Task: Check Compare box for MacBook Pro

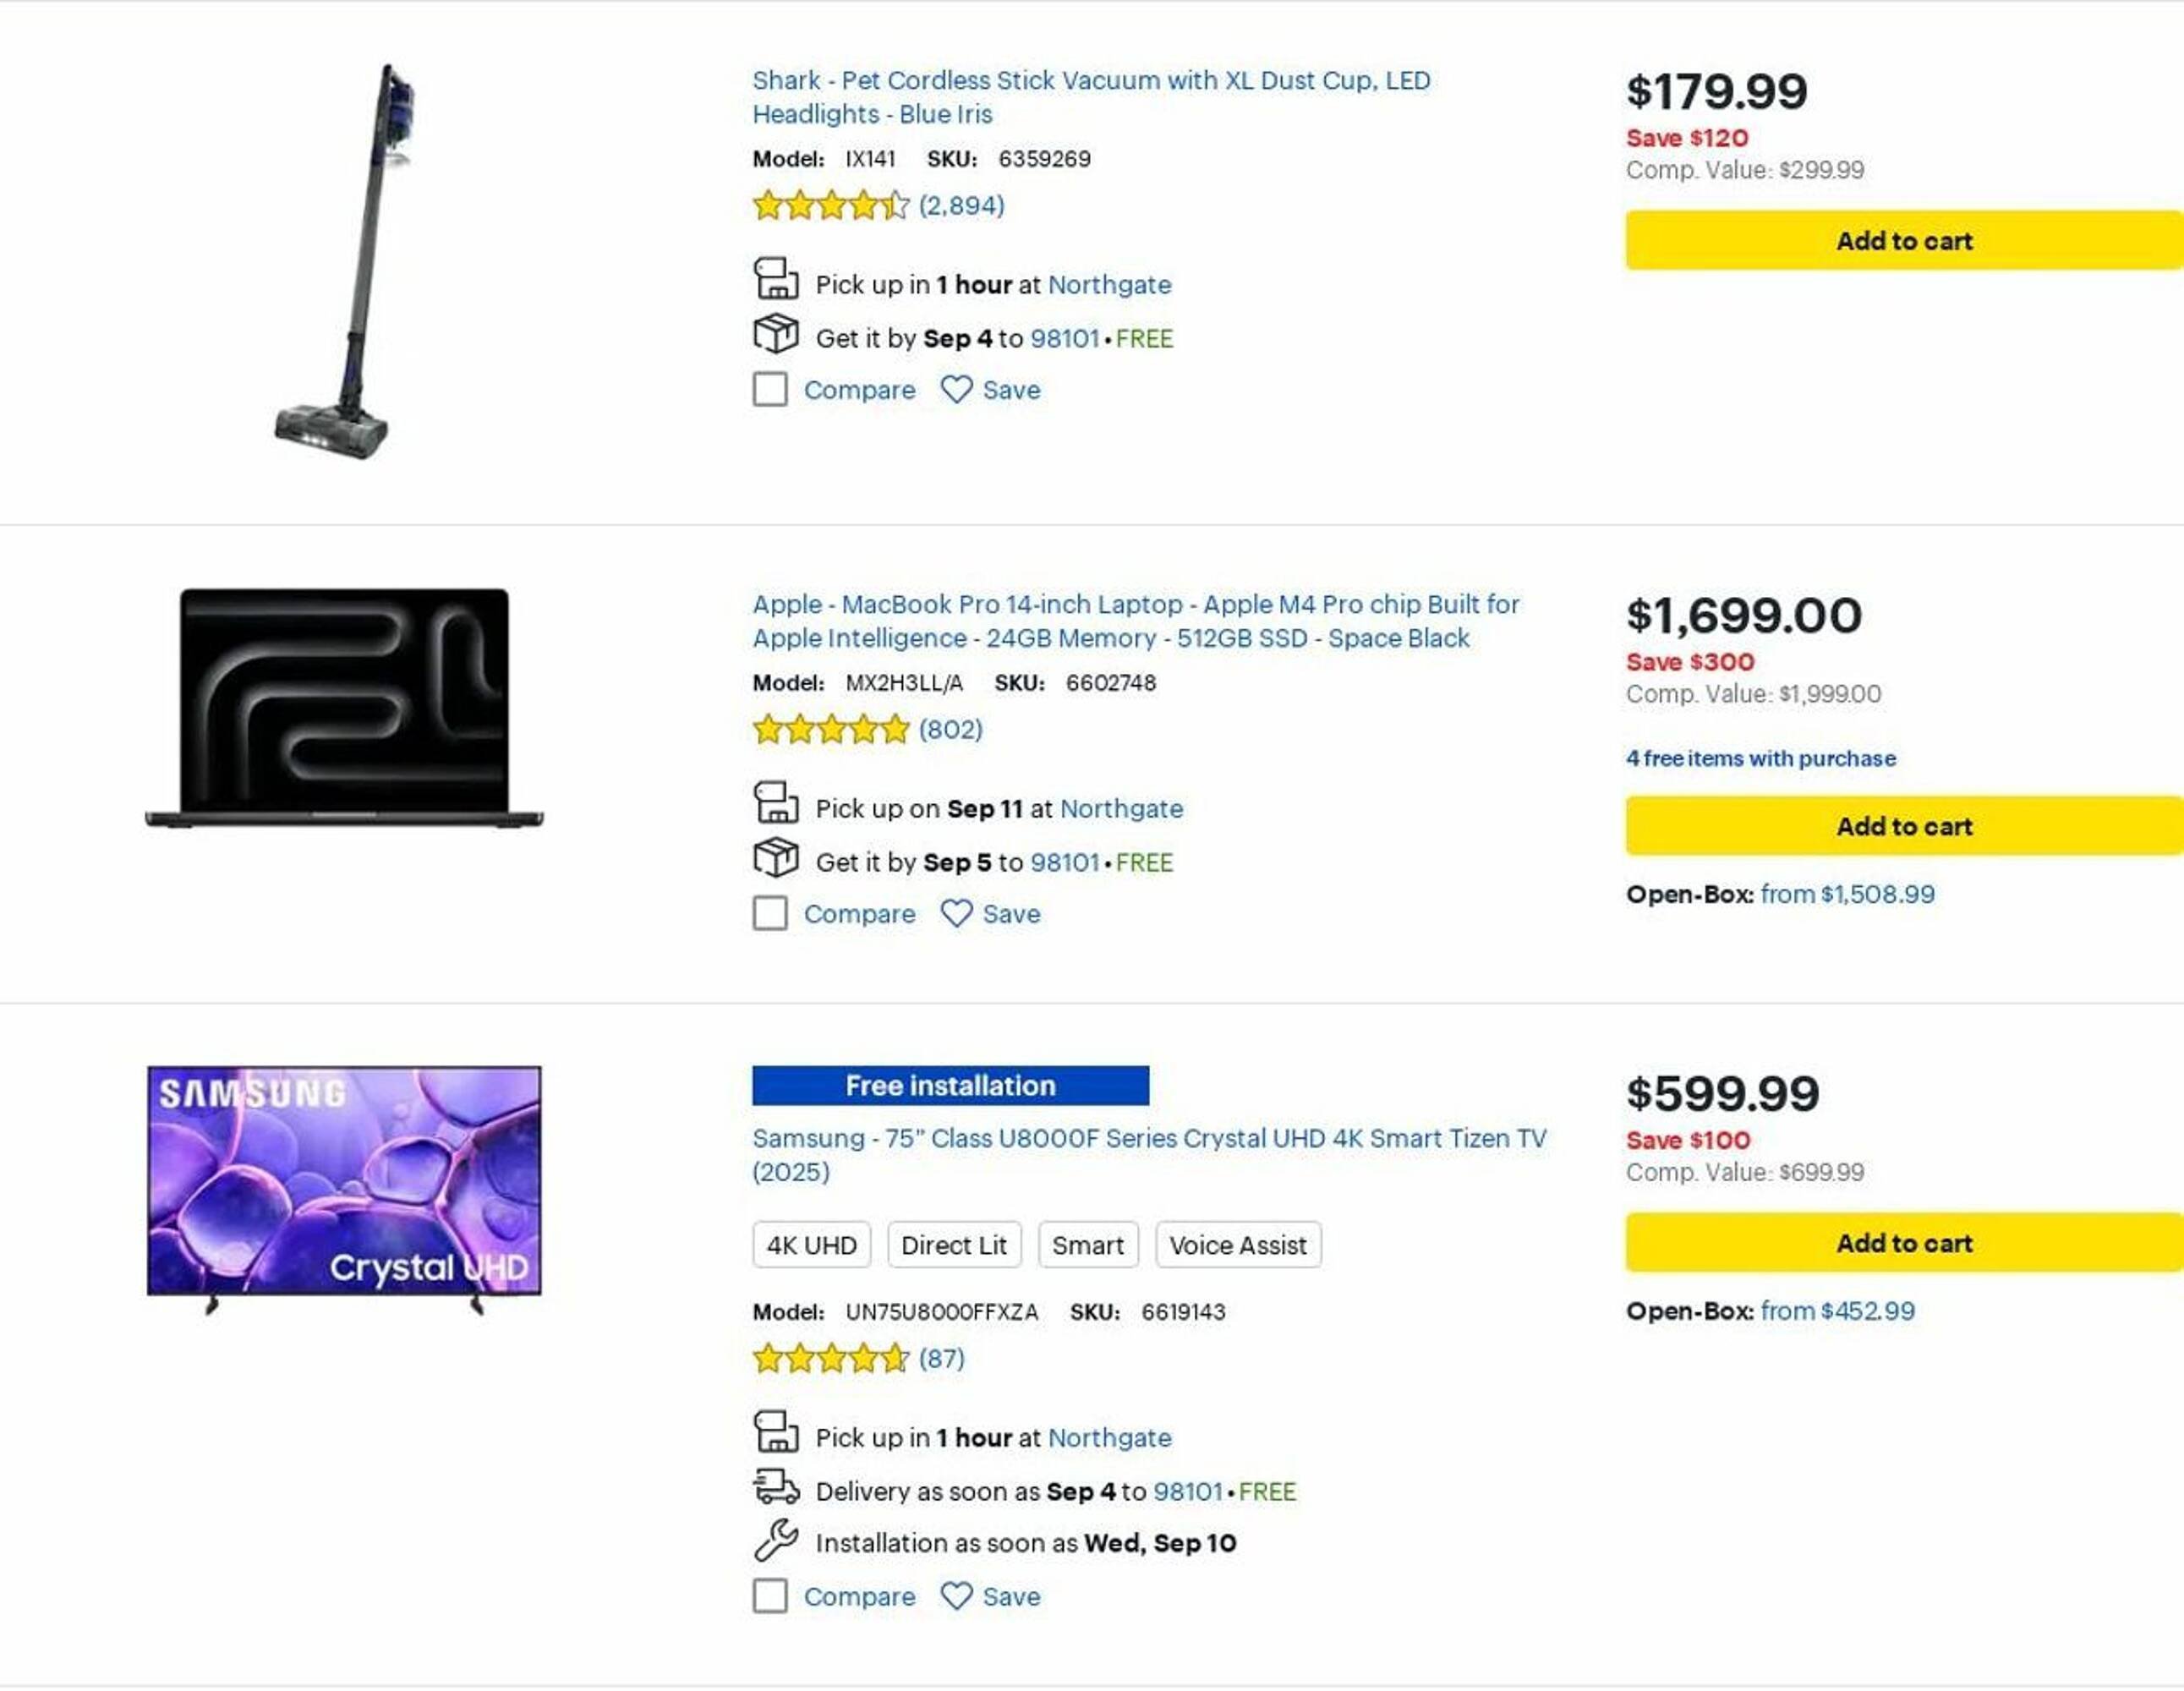Action: (x=770, y=913)
